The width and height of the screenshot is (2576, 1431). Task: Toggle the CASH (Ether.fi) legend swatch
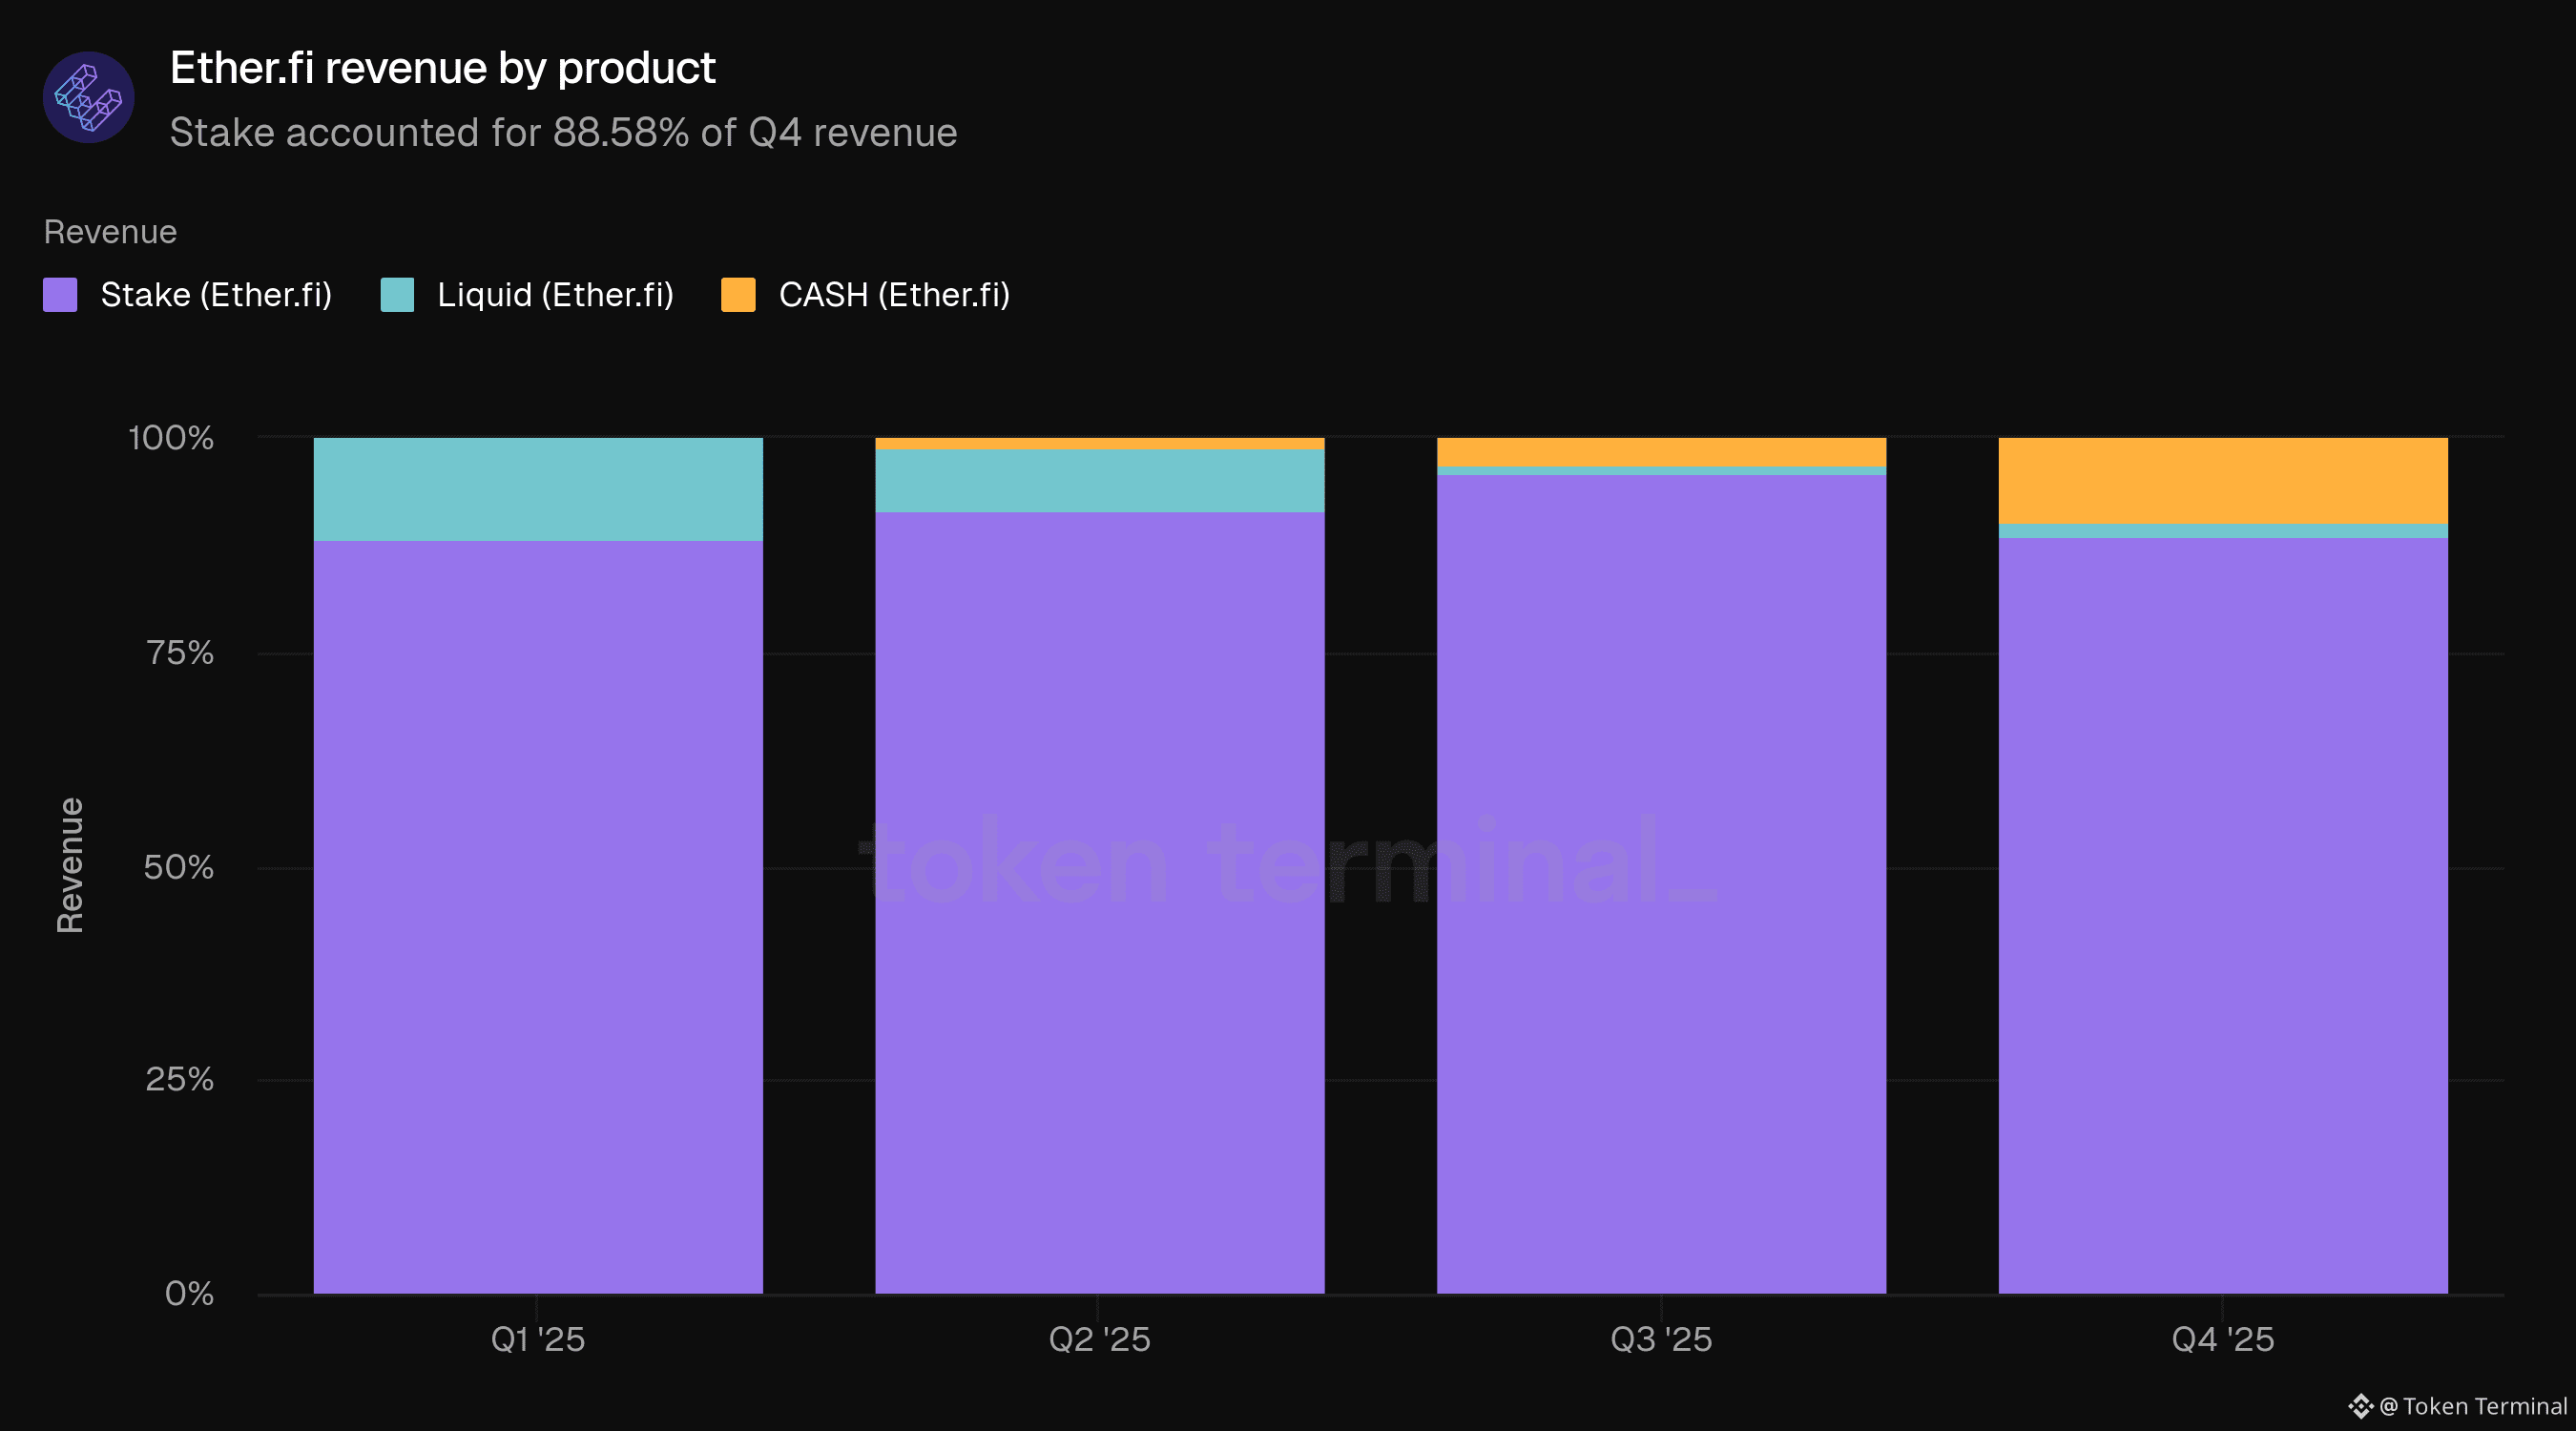tap(738, 295)
